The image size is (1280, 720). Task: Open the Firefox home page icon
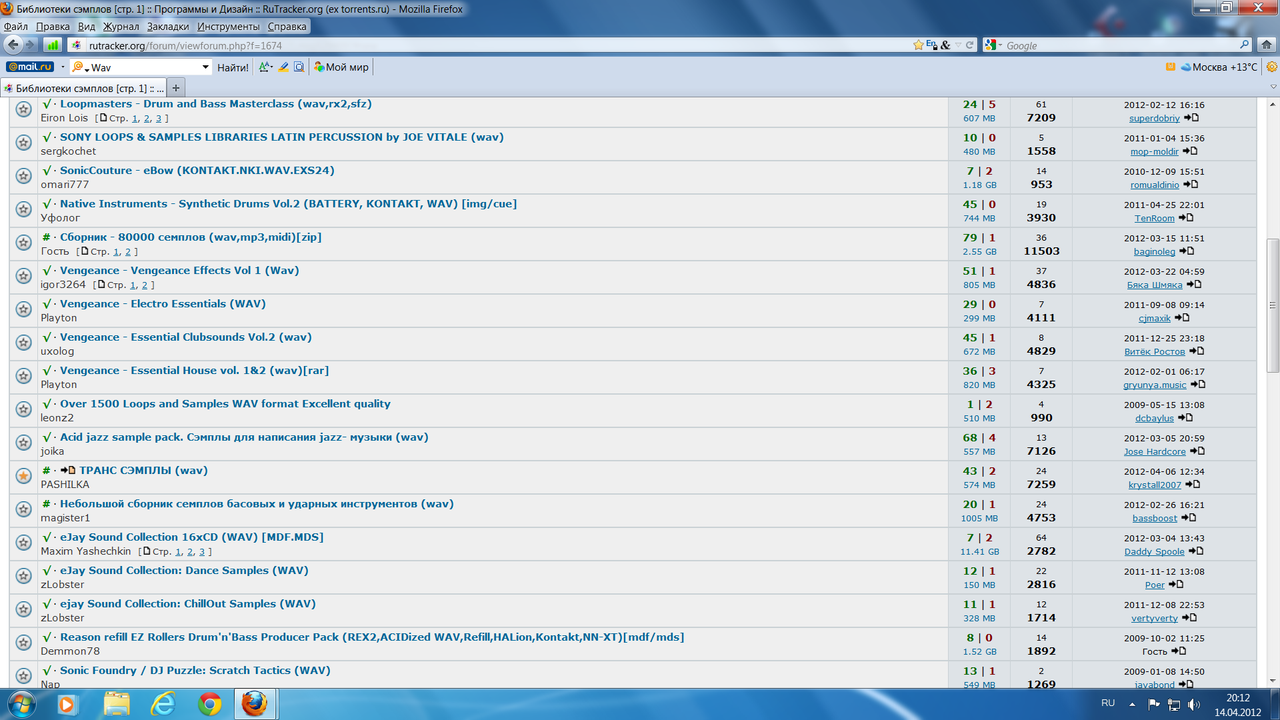pos(1266,45)
